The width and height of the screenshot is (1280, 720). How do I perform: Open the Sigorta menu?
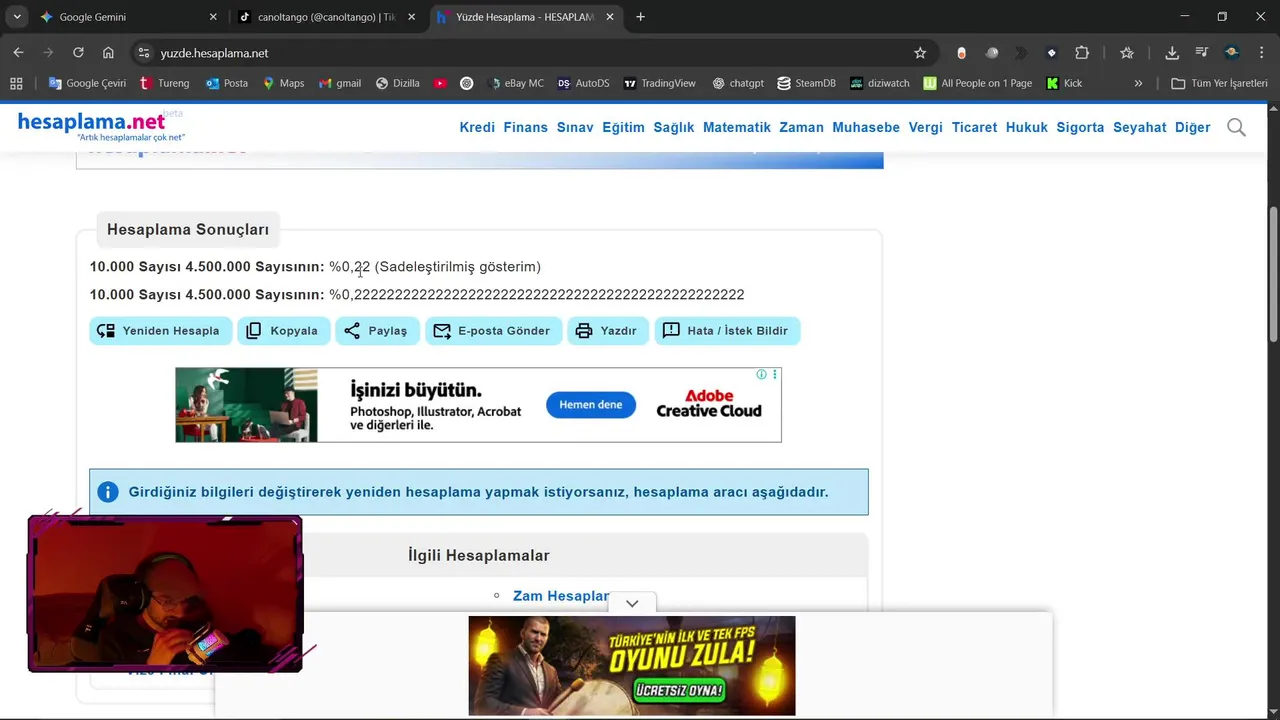click(1080, 127)
